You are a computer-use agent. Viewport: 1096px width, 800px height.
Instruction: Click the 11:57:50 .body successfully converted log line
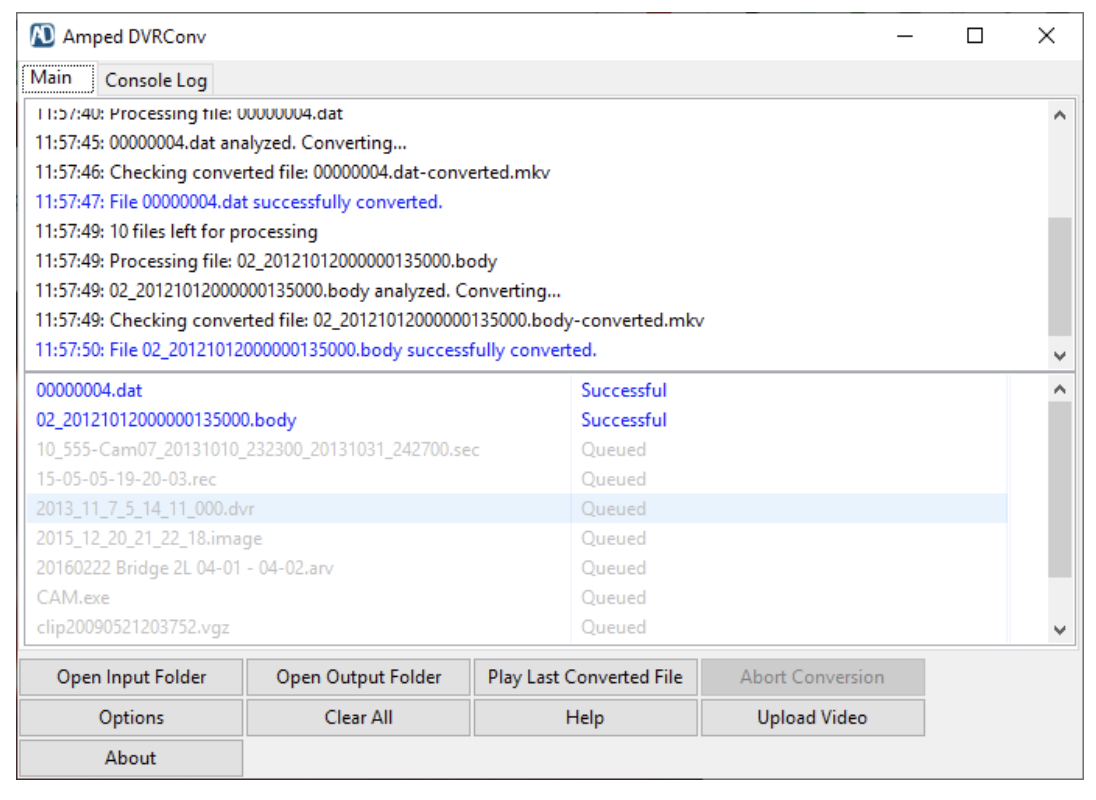coord(316,350)
